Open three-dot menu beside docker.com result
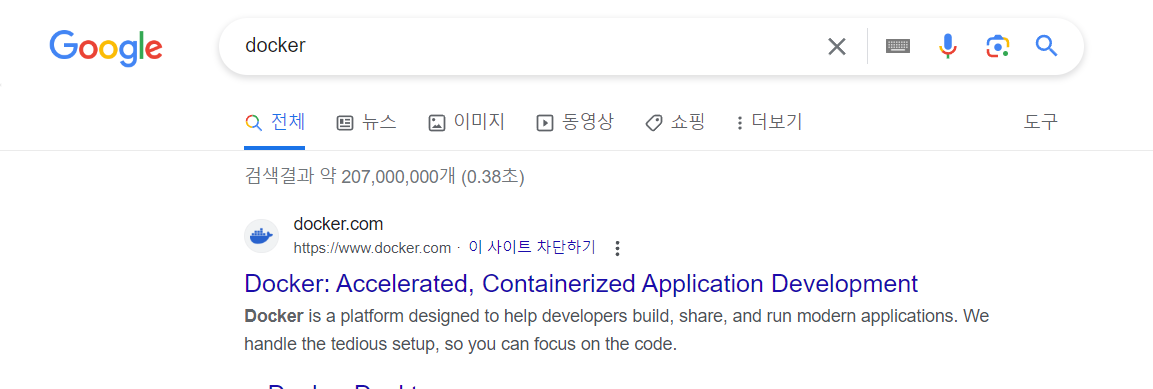The width and height of the screenshot is (1153, 389). (x=618, y=249)
